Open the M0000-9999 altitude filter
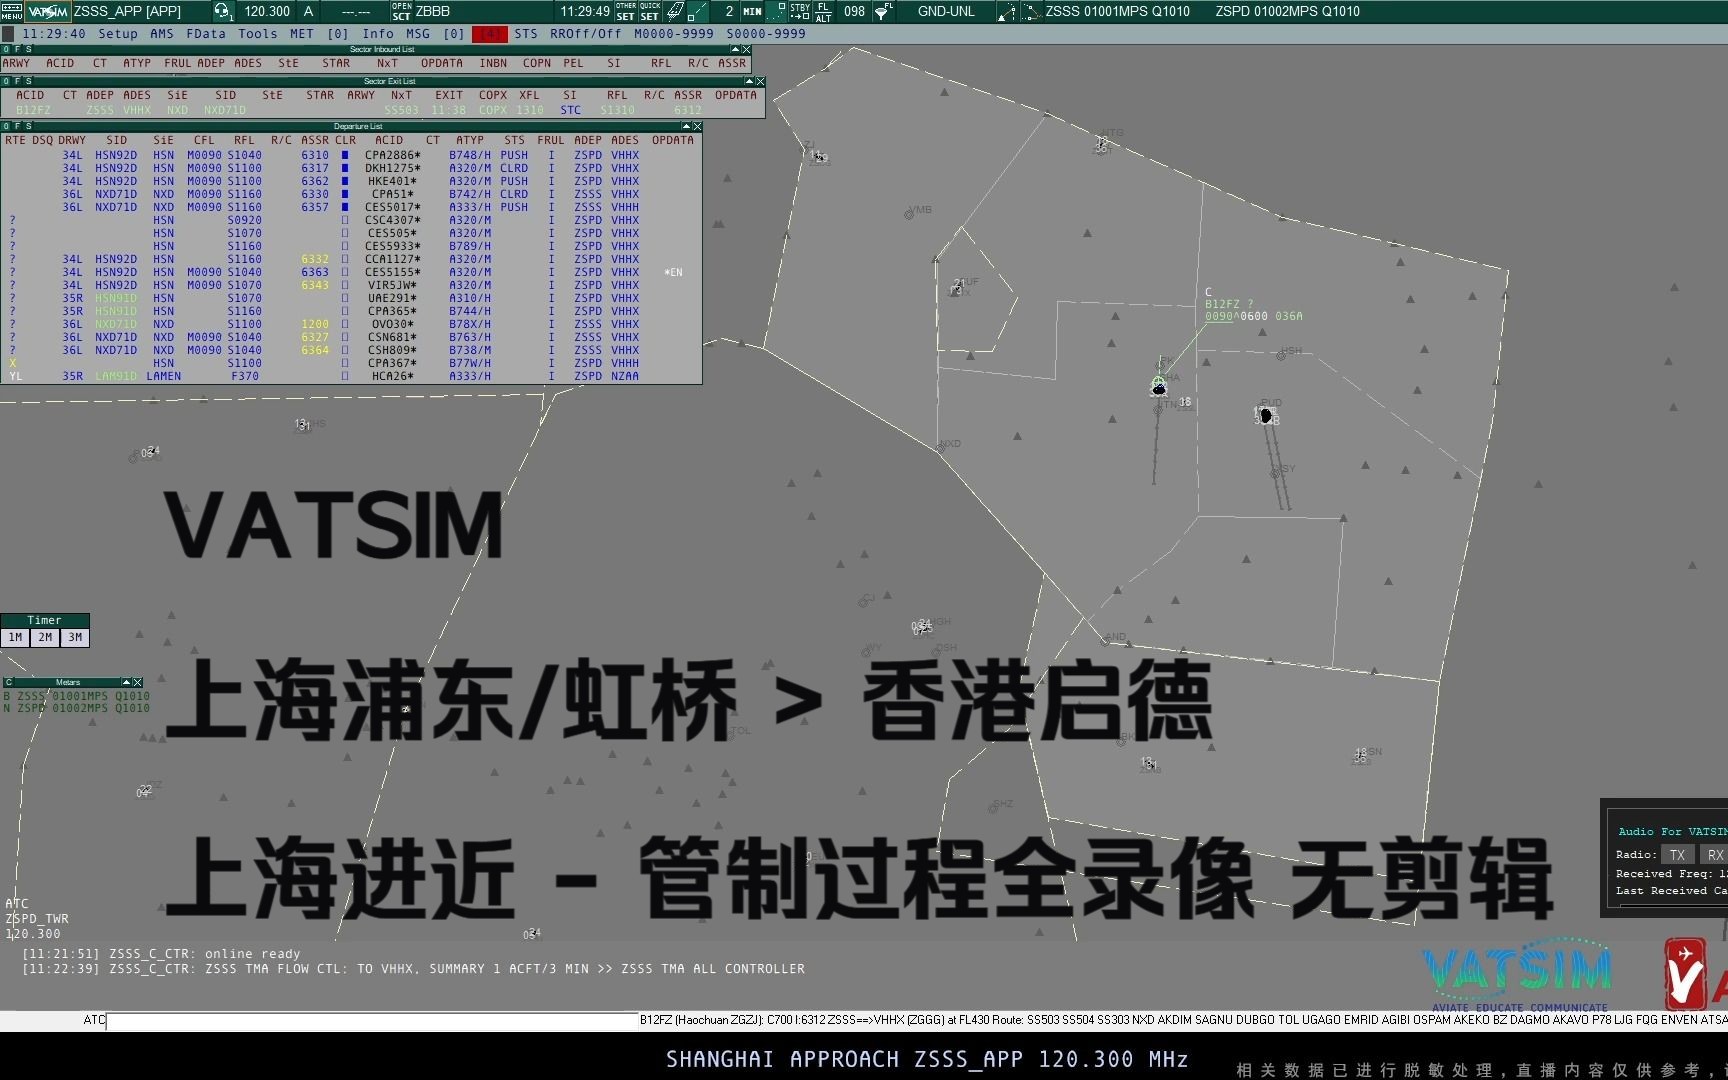The width and height of the screenshot is (1728, 1080). coord(674,34)
